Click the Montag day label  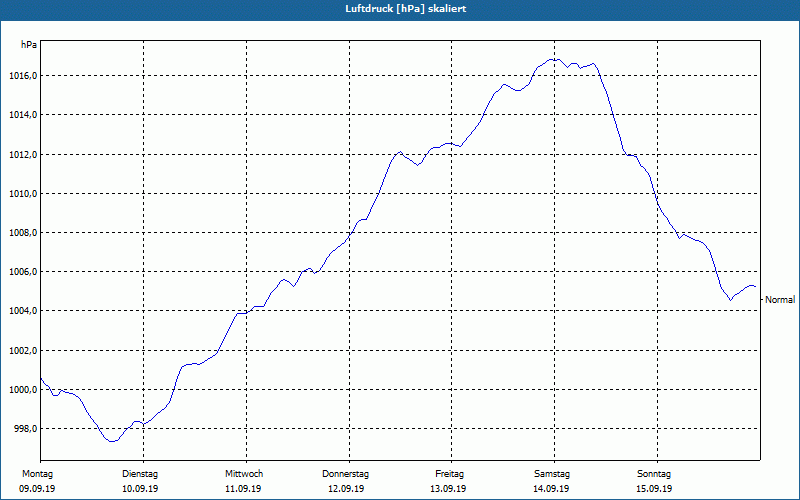37,474
